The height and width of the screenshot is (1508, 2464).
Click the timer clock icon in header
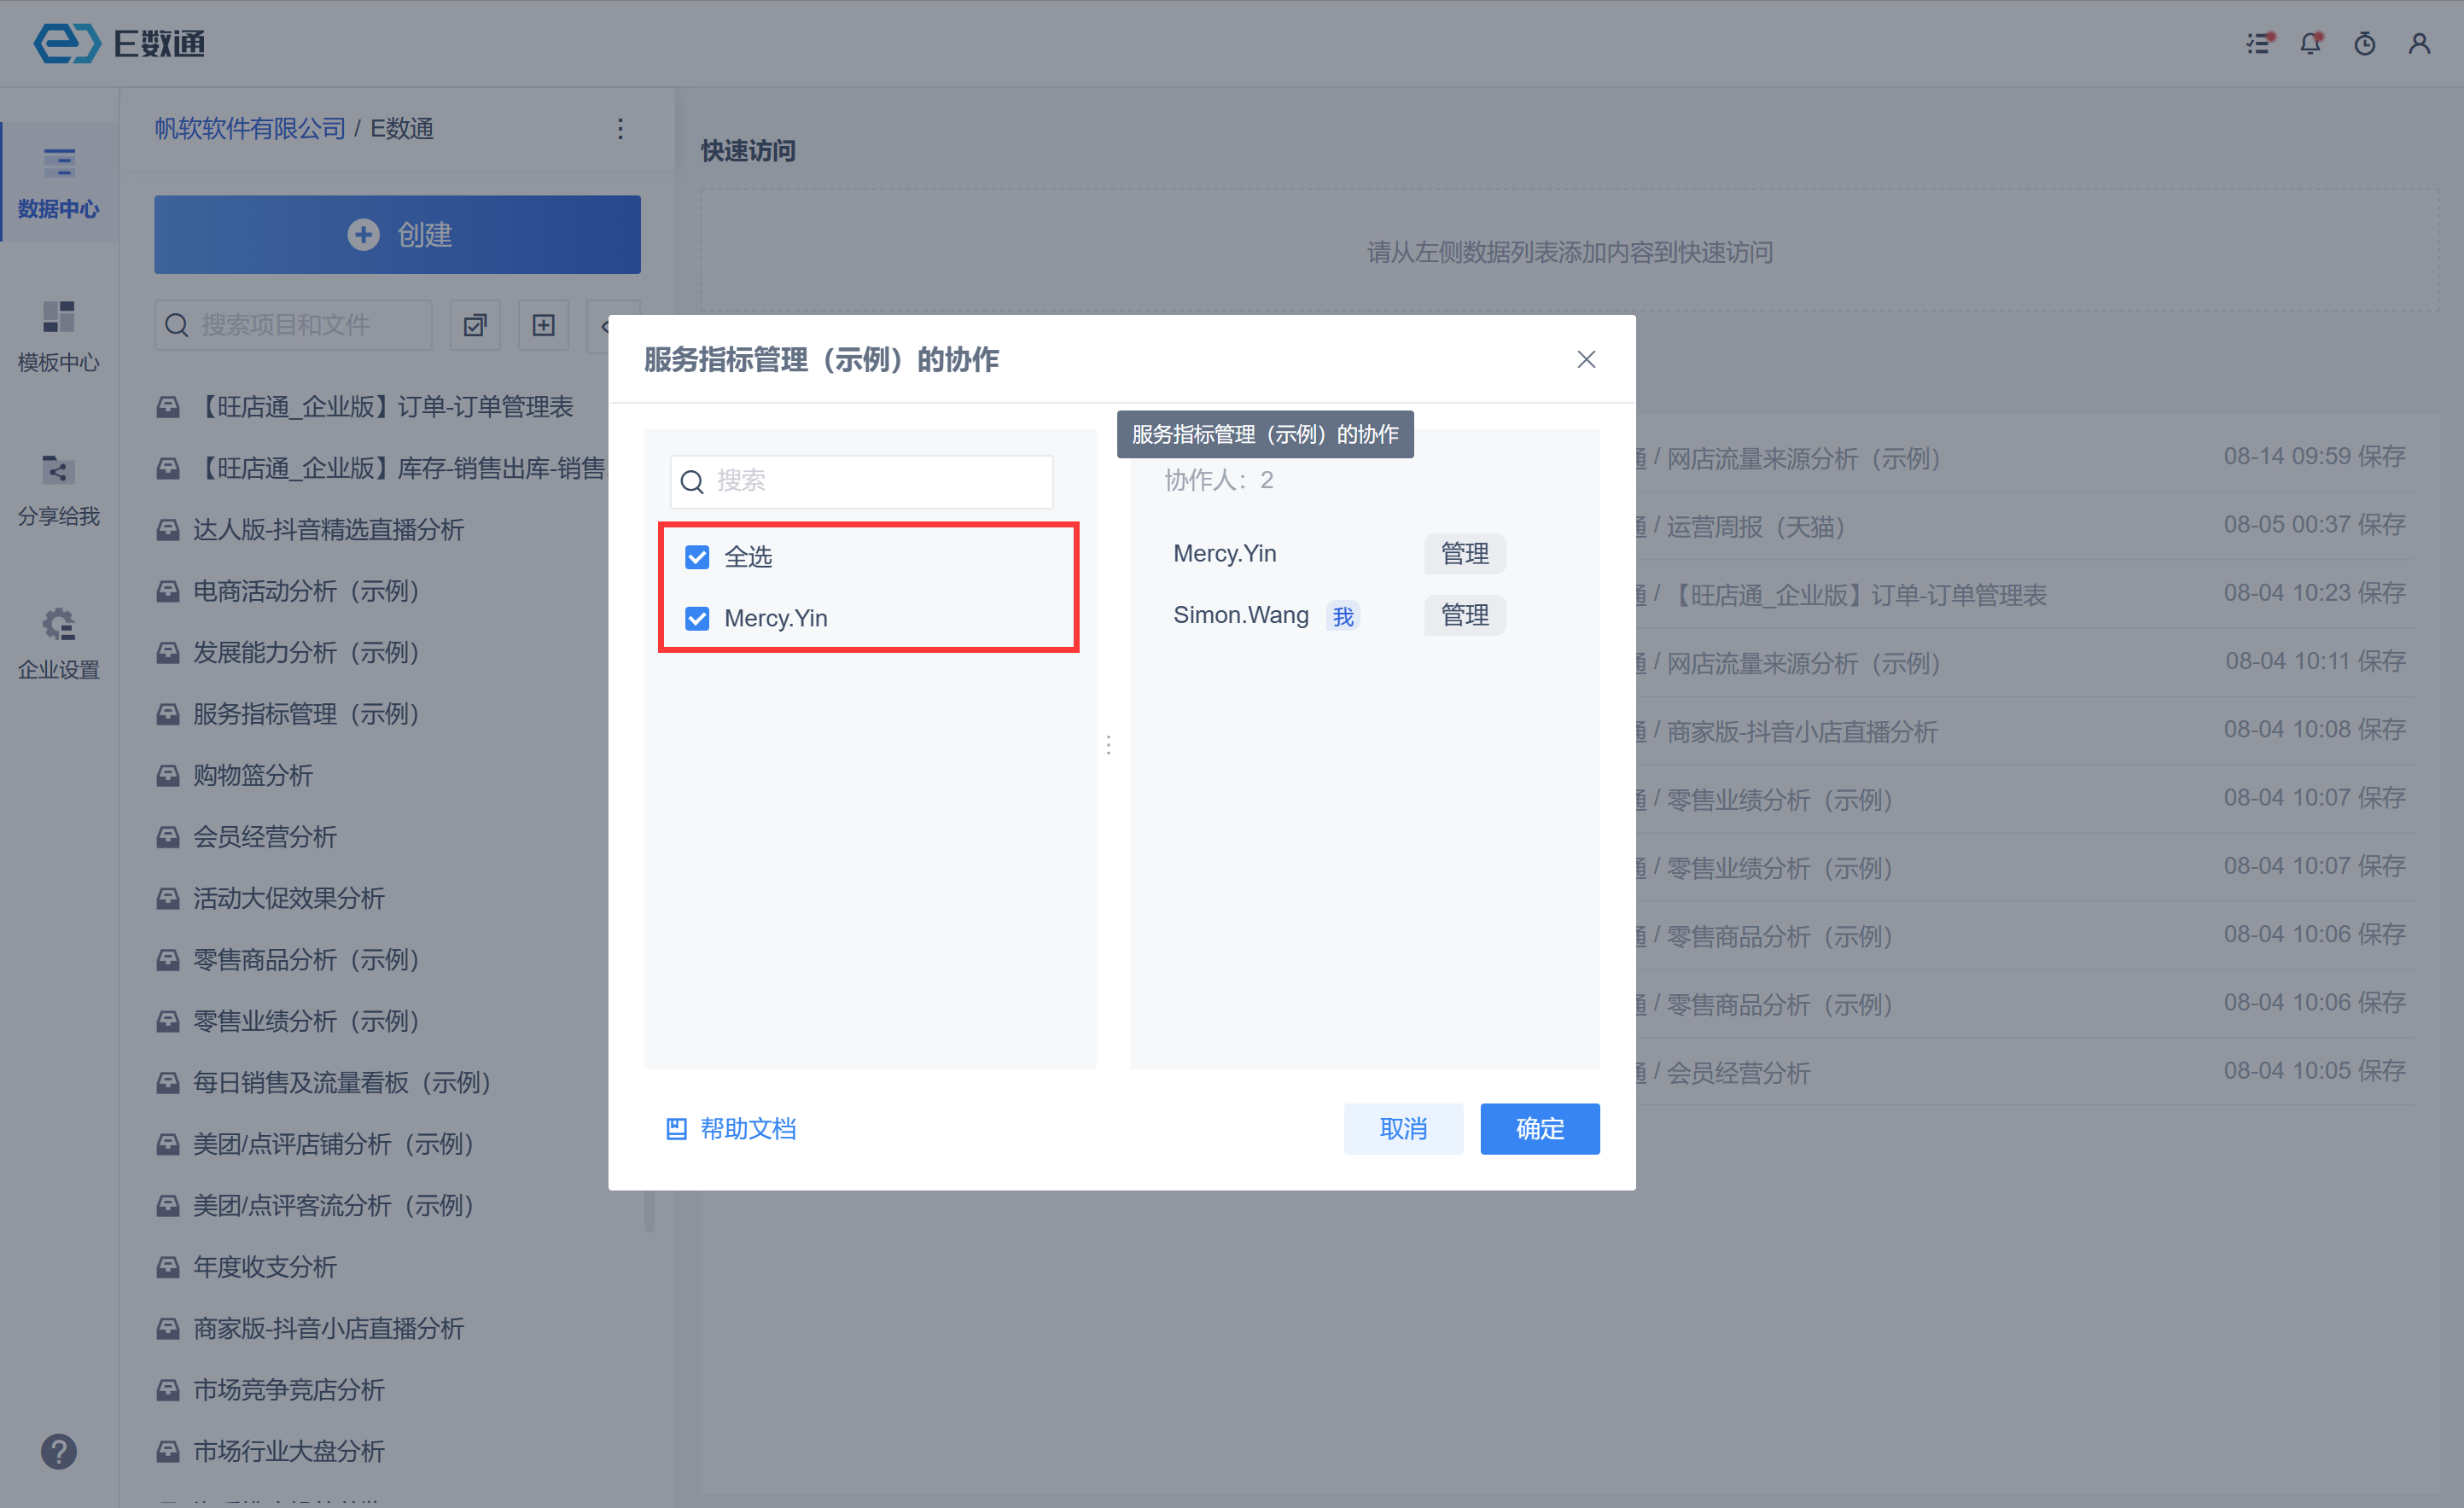click(x=2364, y=43)
